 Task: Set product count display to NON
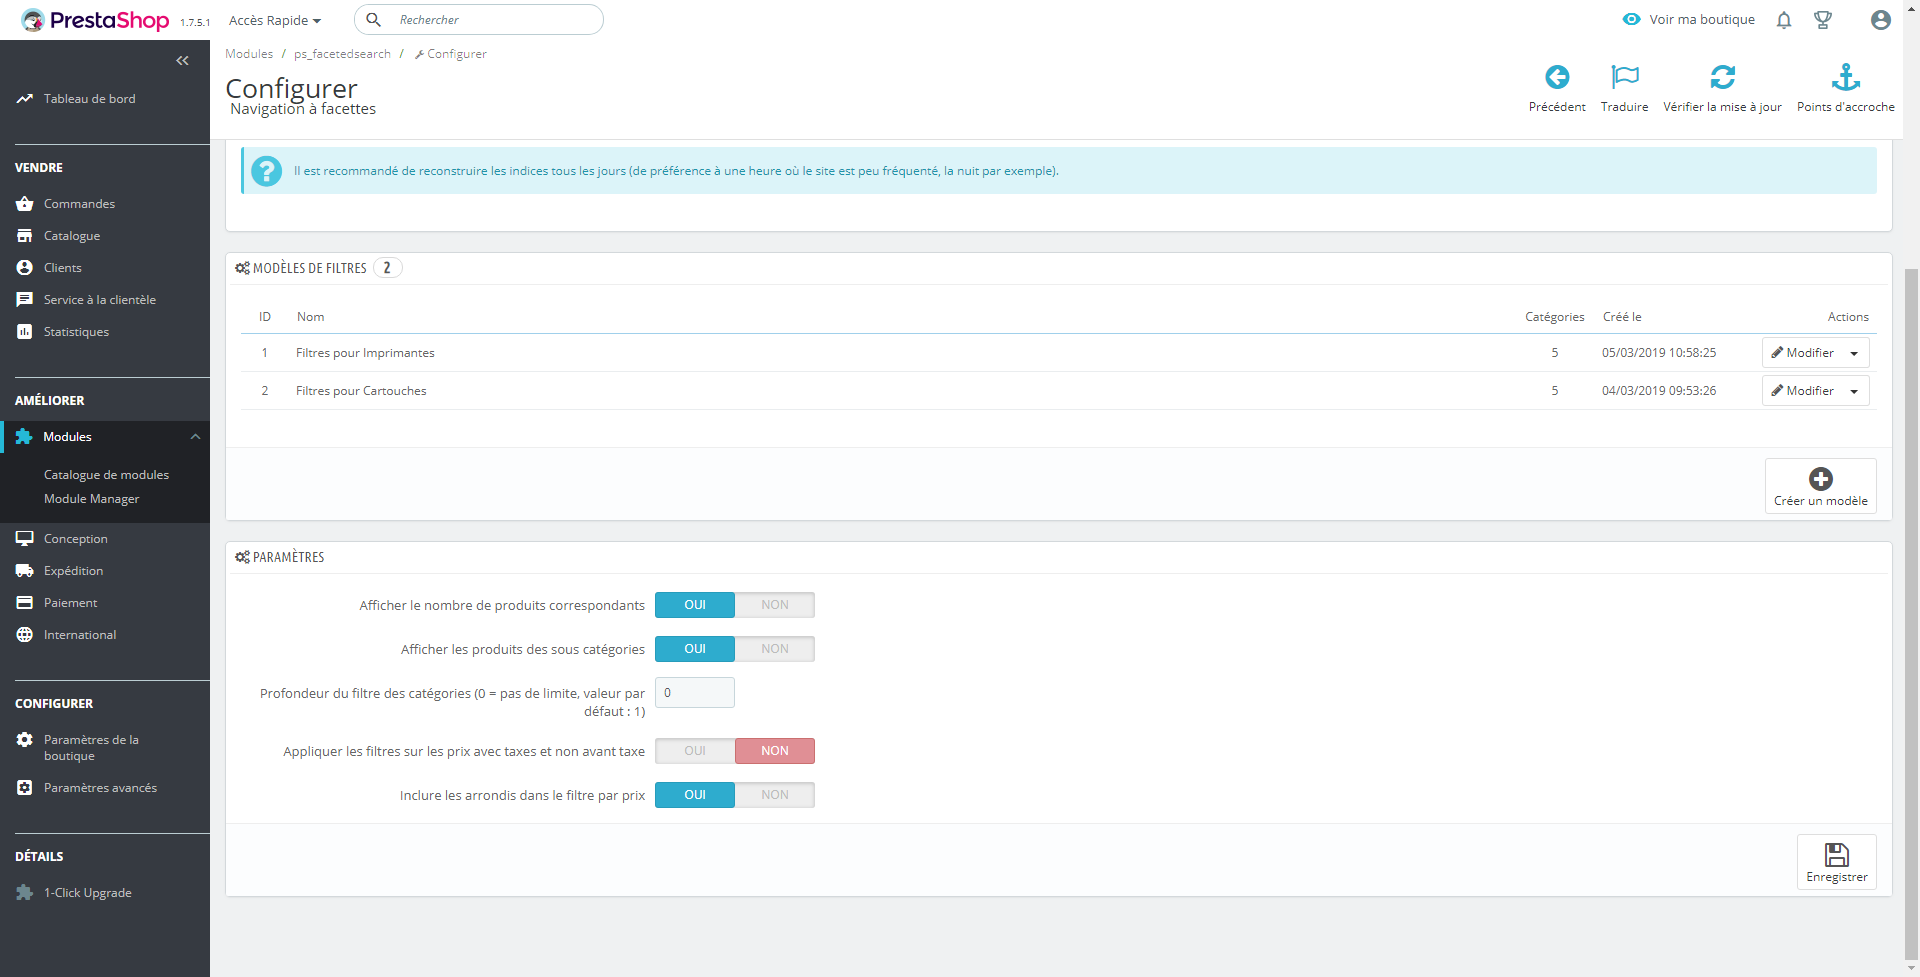tap(775, 605)
